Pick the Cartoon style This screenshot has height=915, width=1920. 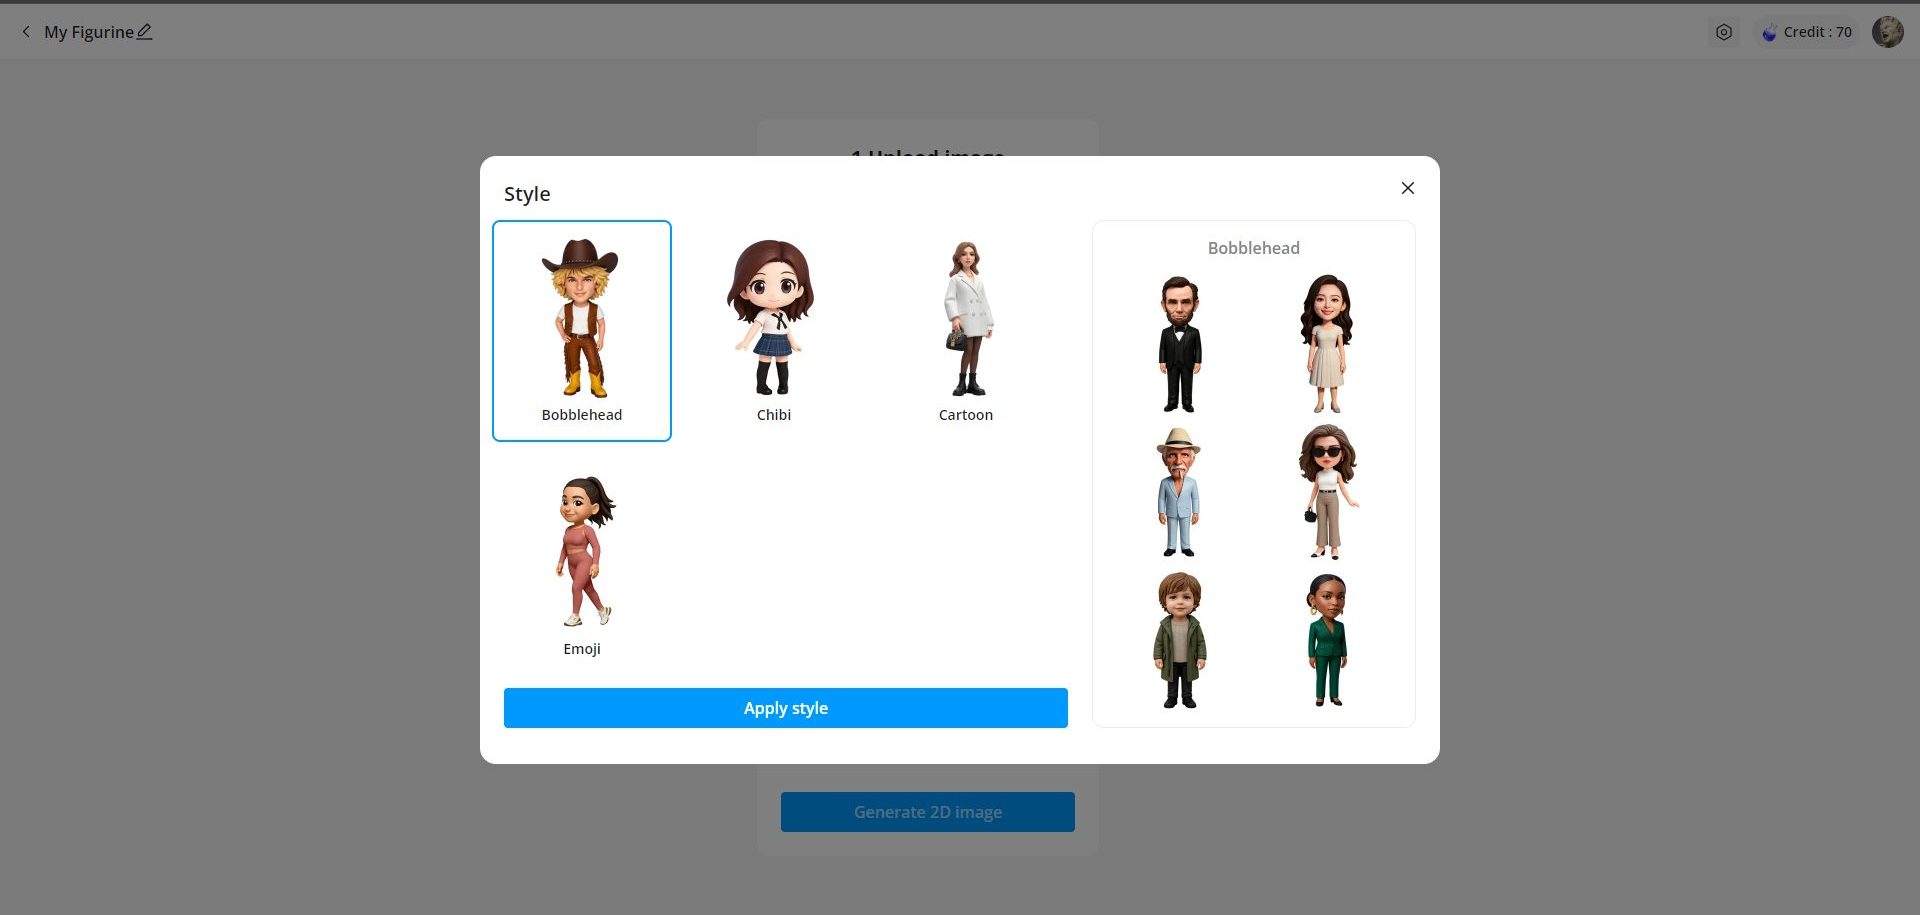965,330
